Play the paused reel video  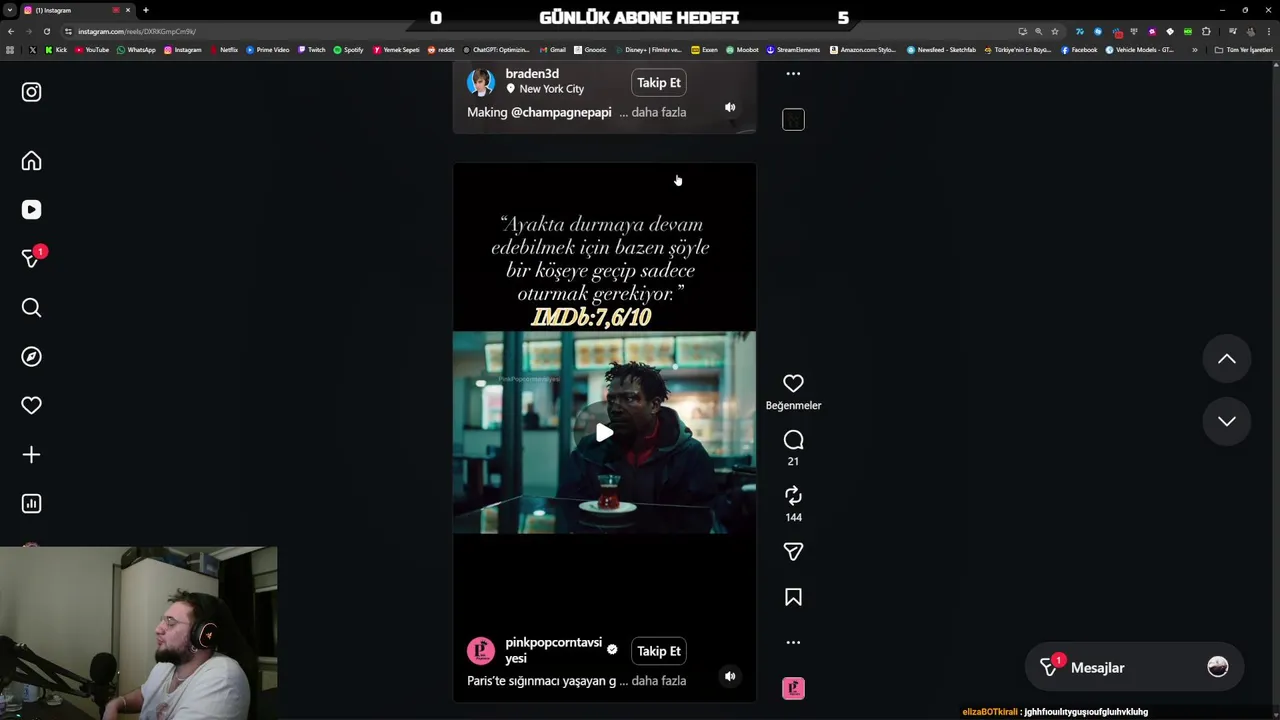[604, 433]
